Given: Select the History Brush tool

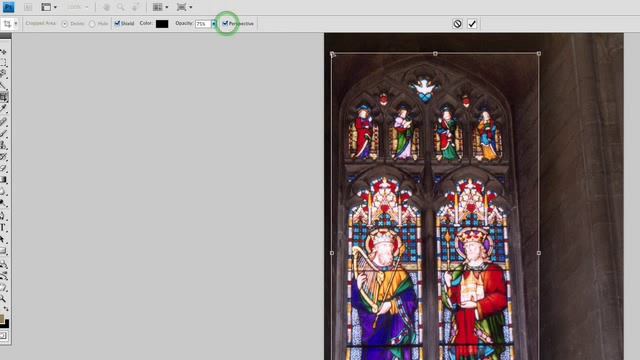Looking at the screenshot, I should pos(3,156).
